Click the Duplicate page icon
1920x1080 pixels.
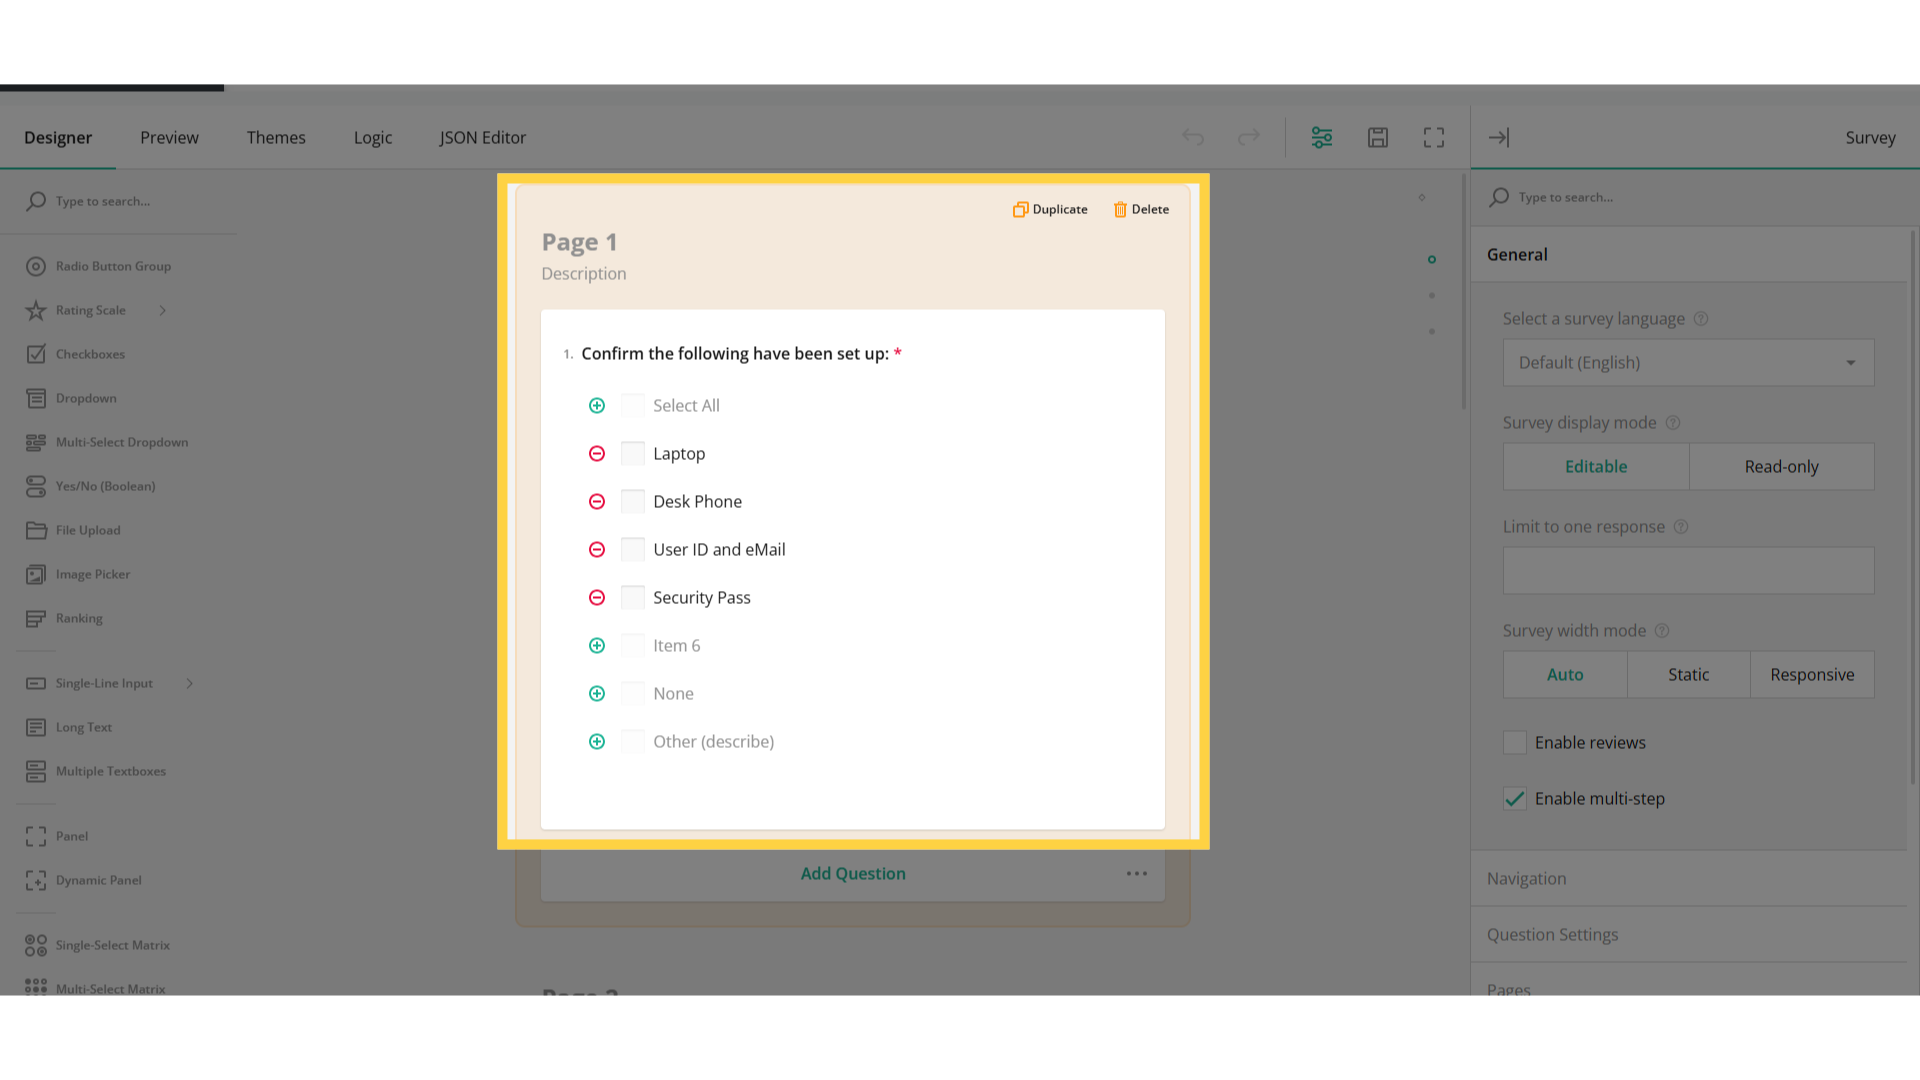[x=1020, y=209]
